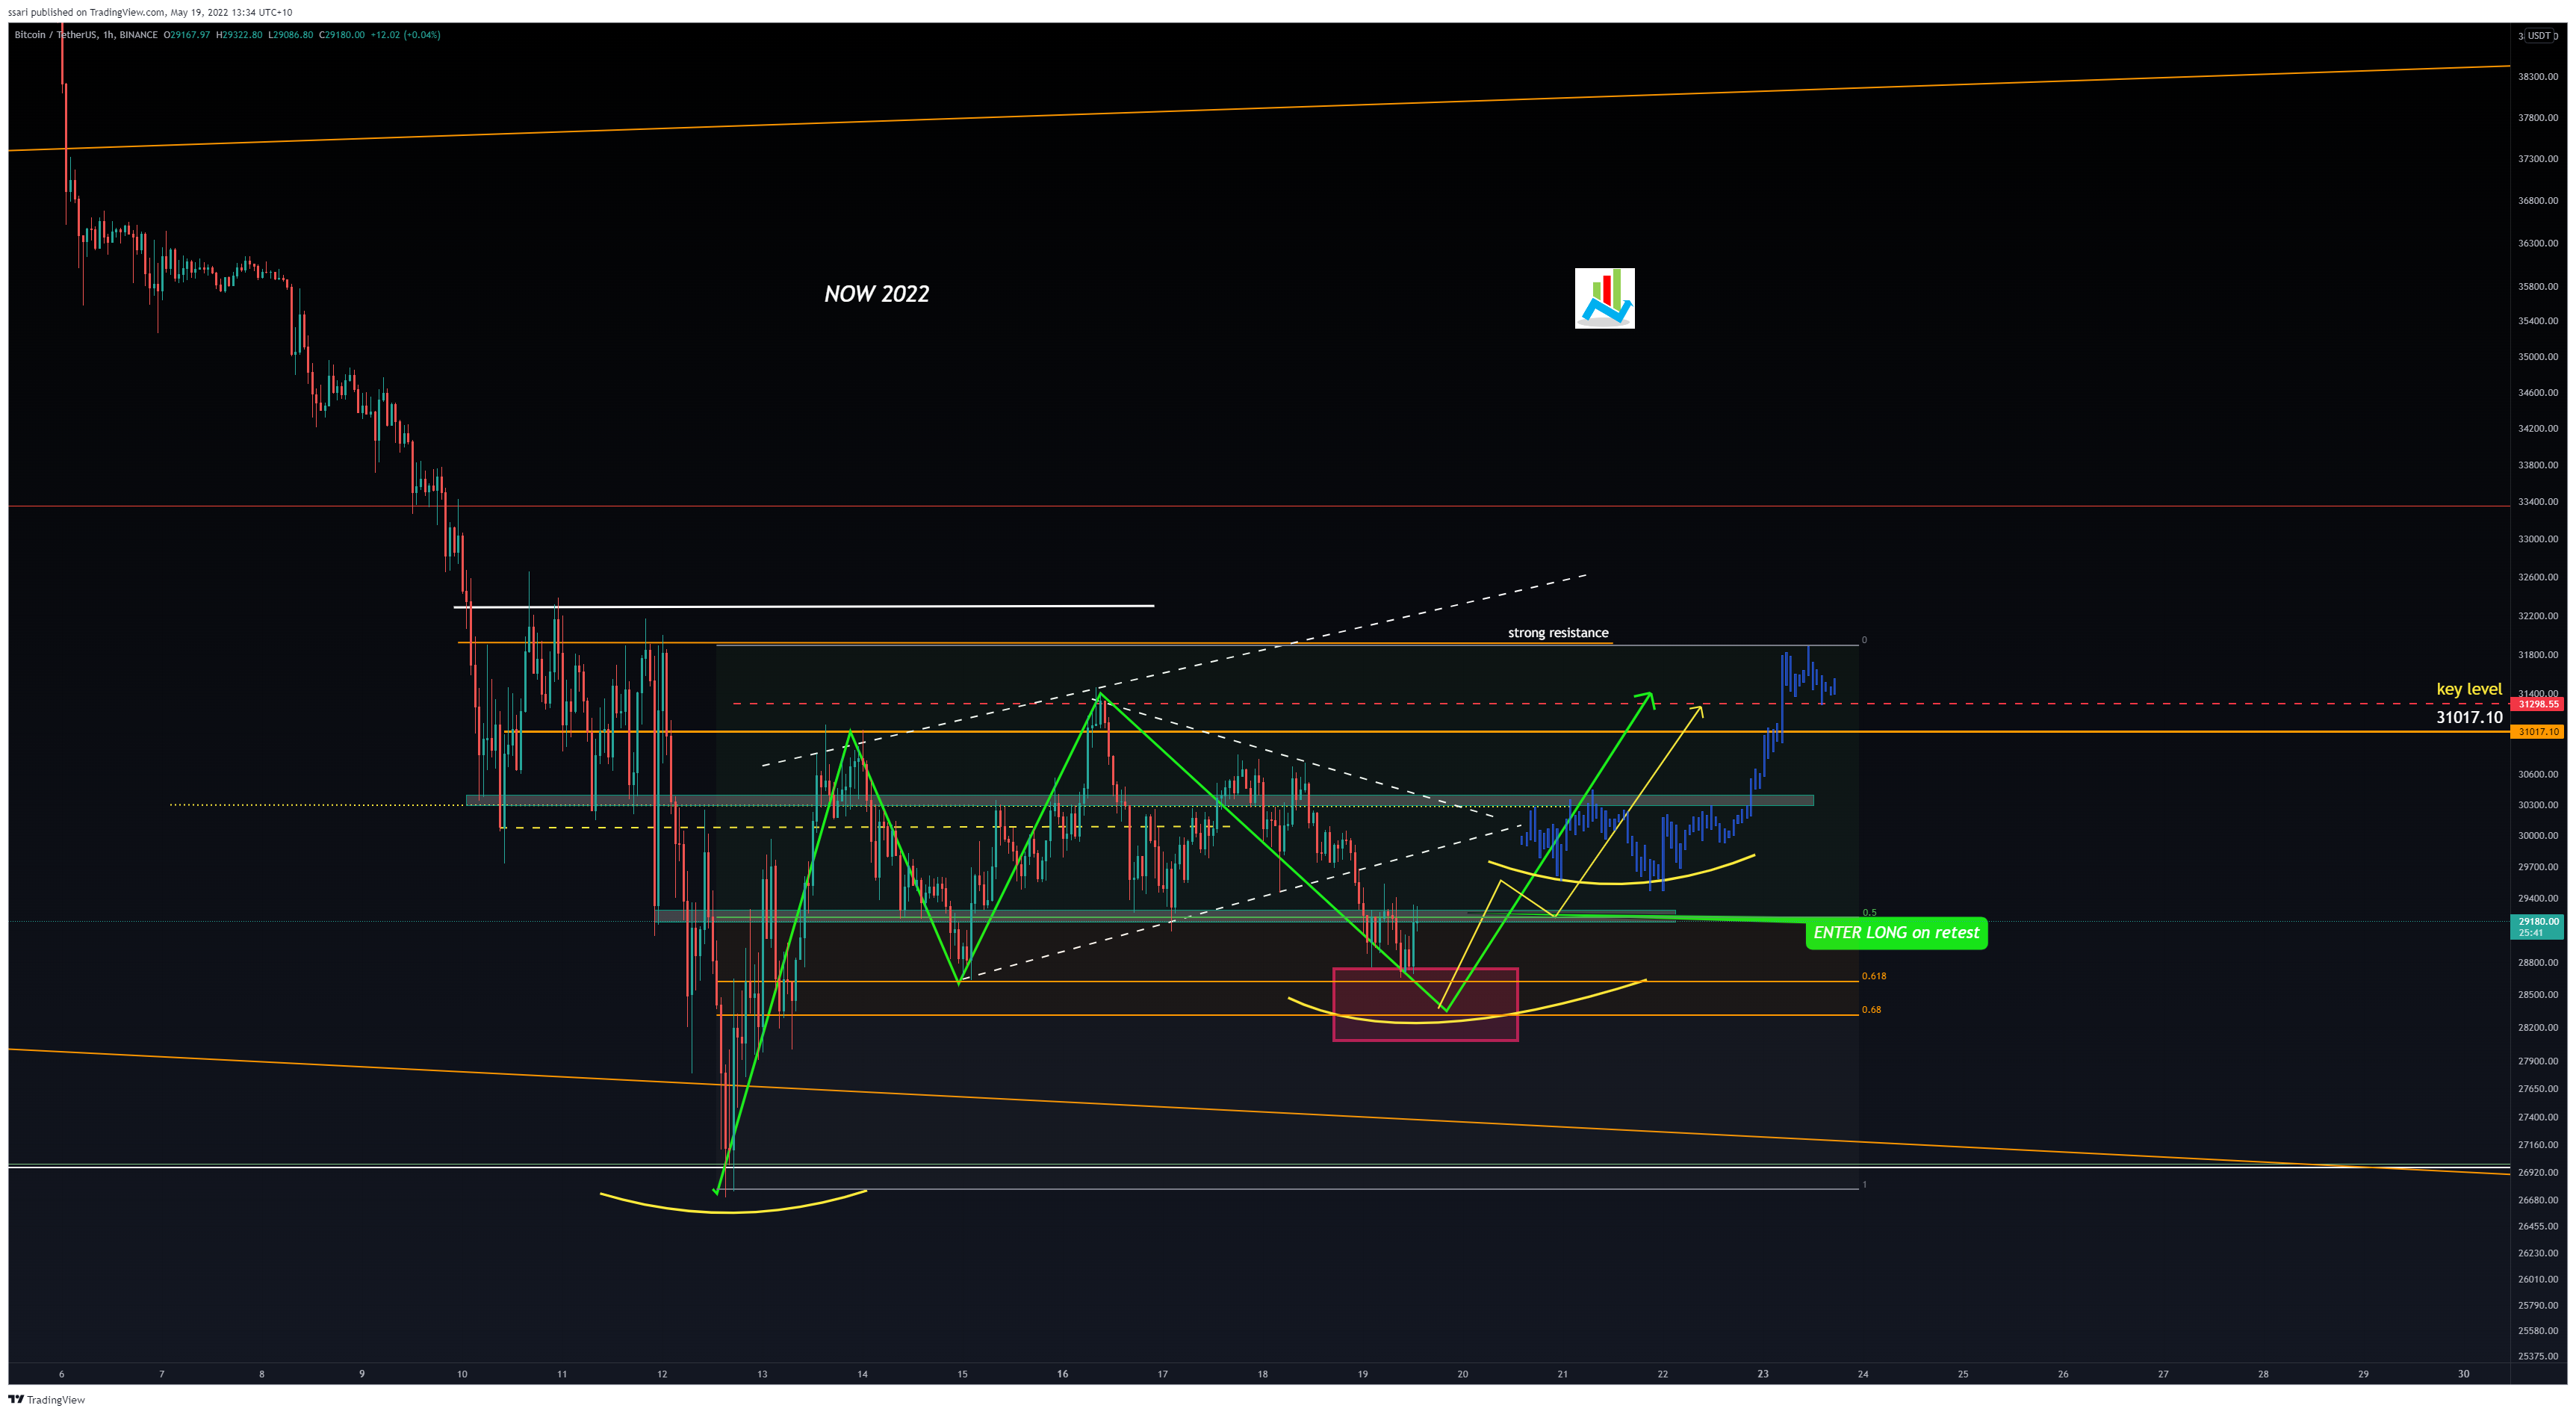Click the change value +12.02 (+0.04%)

[405, 35]
